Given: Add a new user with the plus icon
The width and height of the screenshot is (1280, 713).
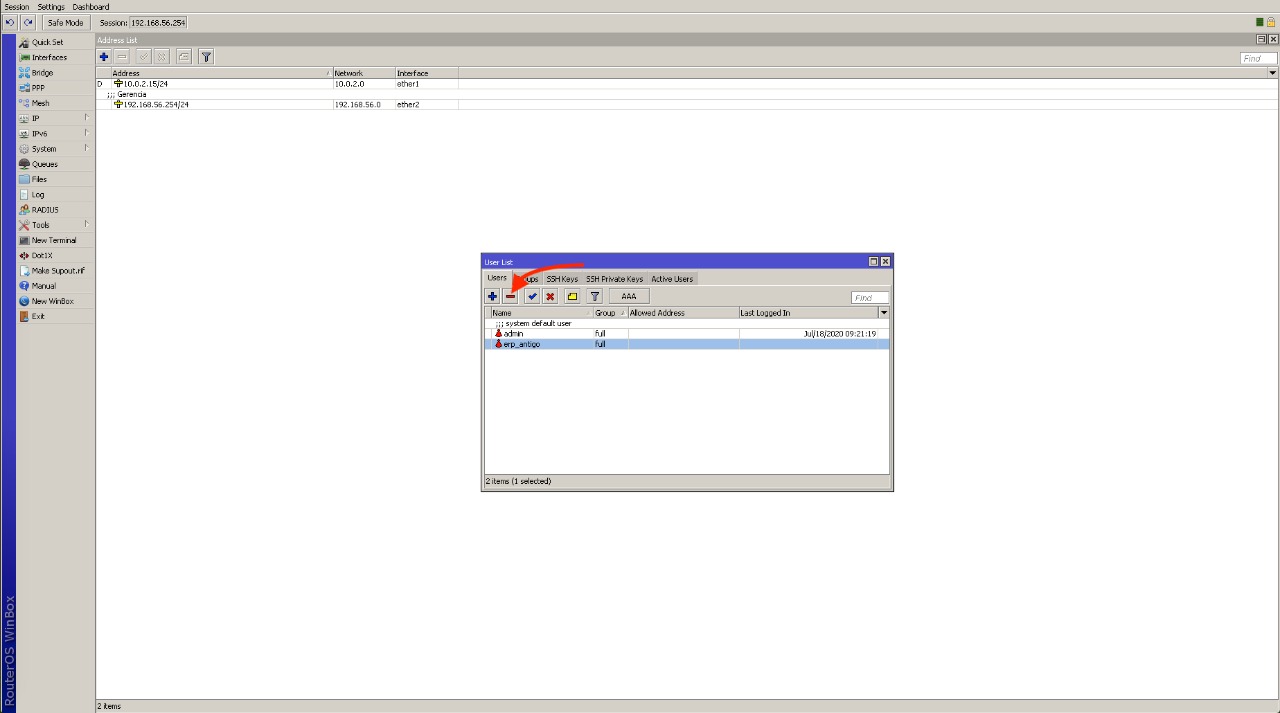Looking at the screenshot, I should pos(492,296).
